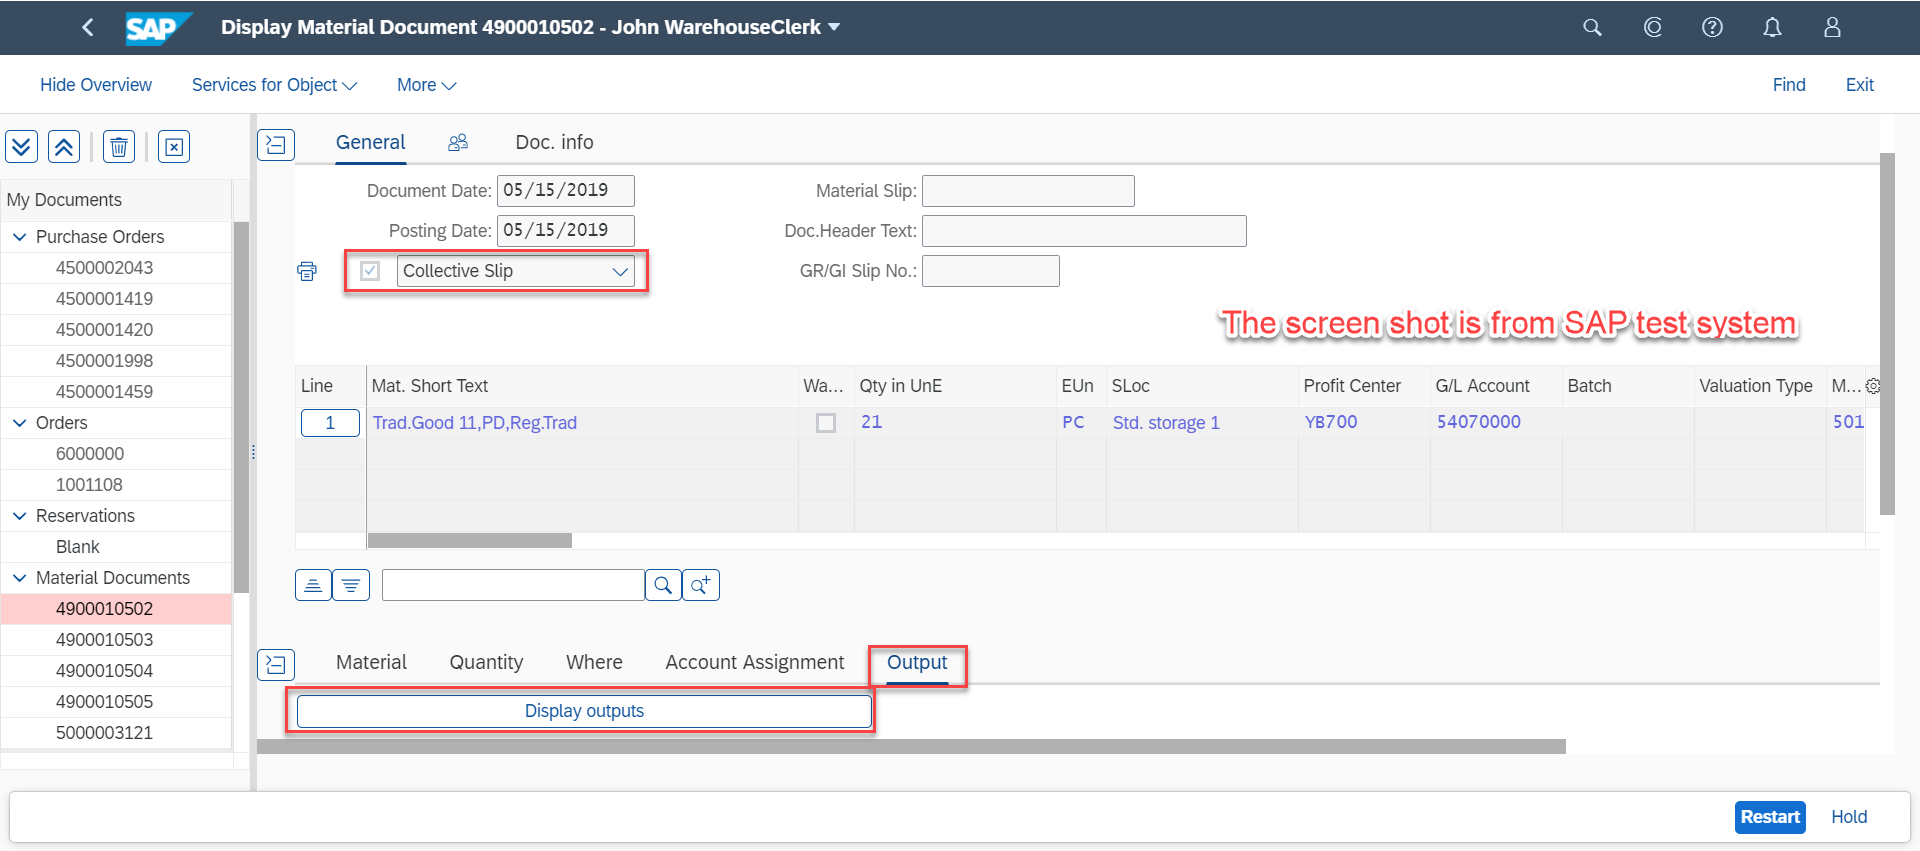The height and width of the screenshot is (851, 1920).
Task: Collapse the Purchase Orders tree node
Action: coord(19,237)
